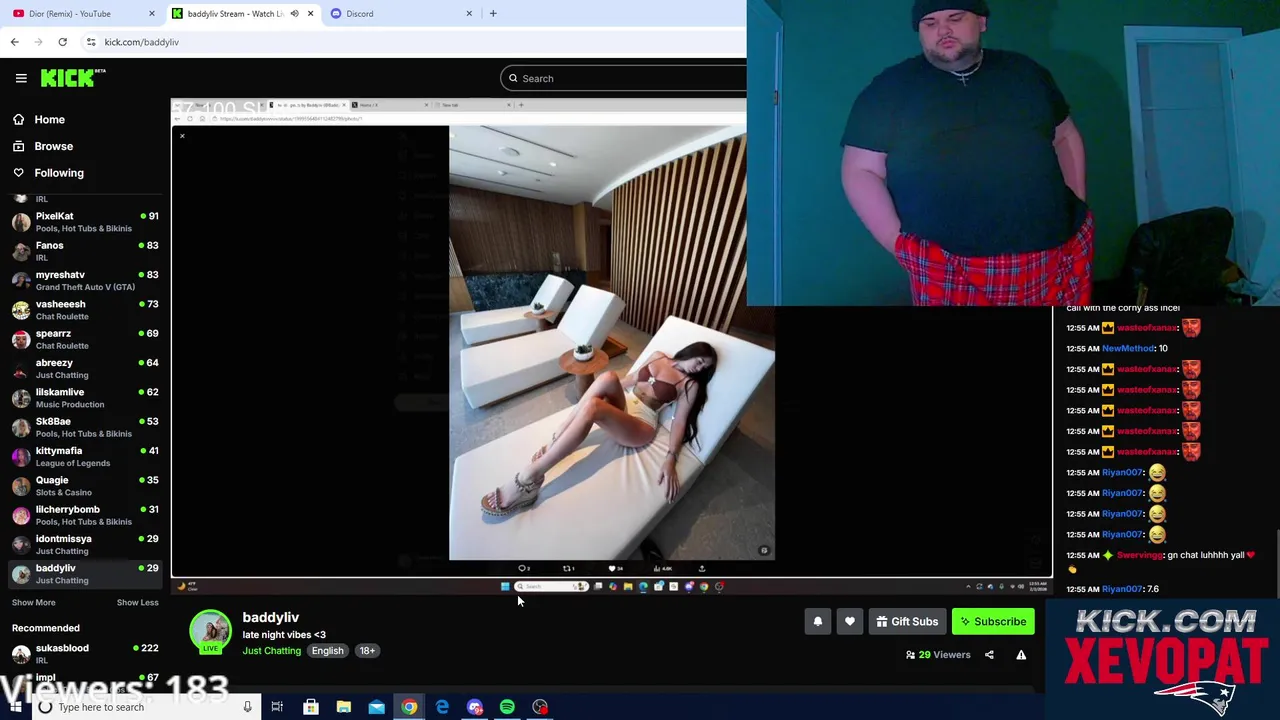Viewport: 1280px width, 720px height.
Task: Open Browse in Kick sidebar
Action: pos(53,146)
